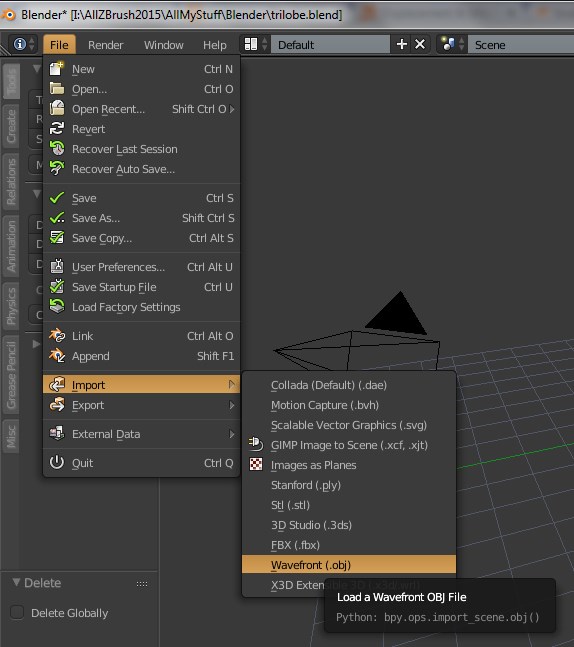Screen dimensions: 574x647
Task: Switch to the Relations tool shelf tab
Action: (x=11, y=181)
